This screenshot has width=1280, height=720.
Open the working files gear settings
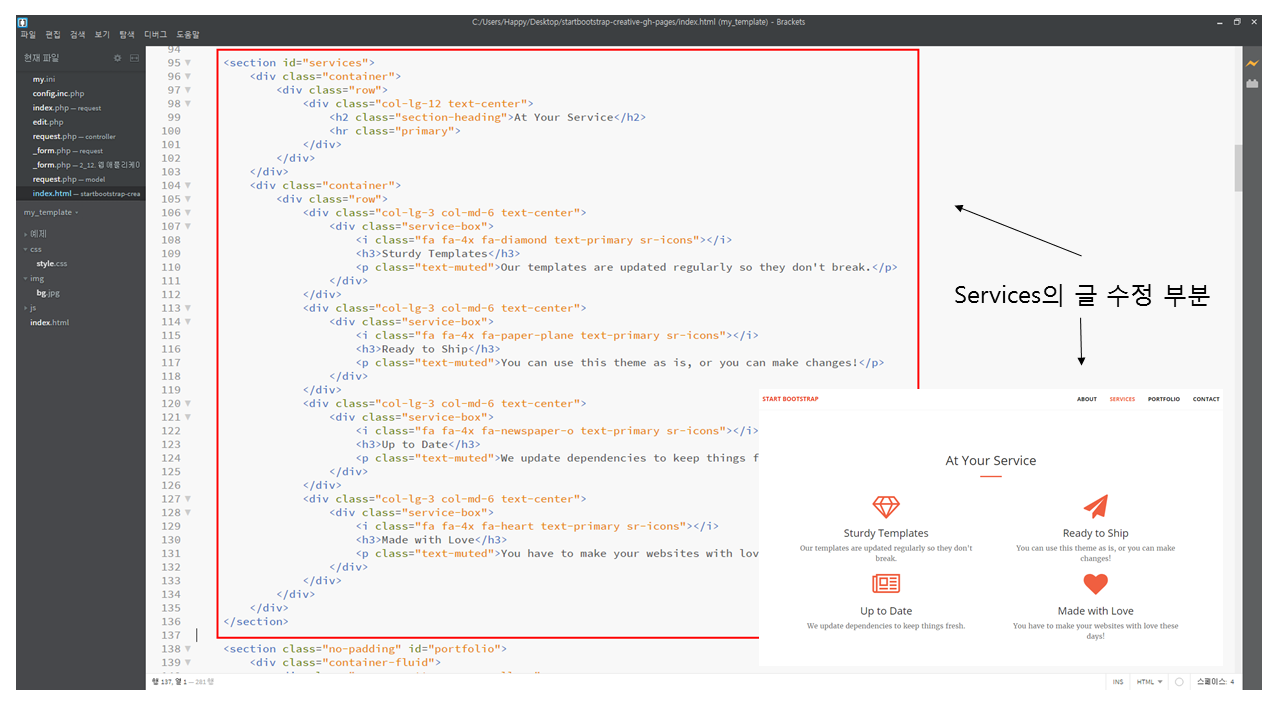117,58
